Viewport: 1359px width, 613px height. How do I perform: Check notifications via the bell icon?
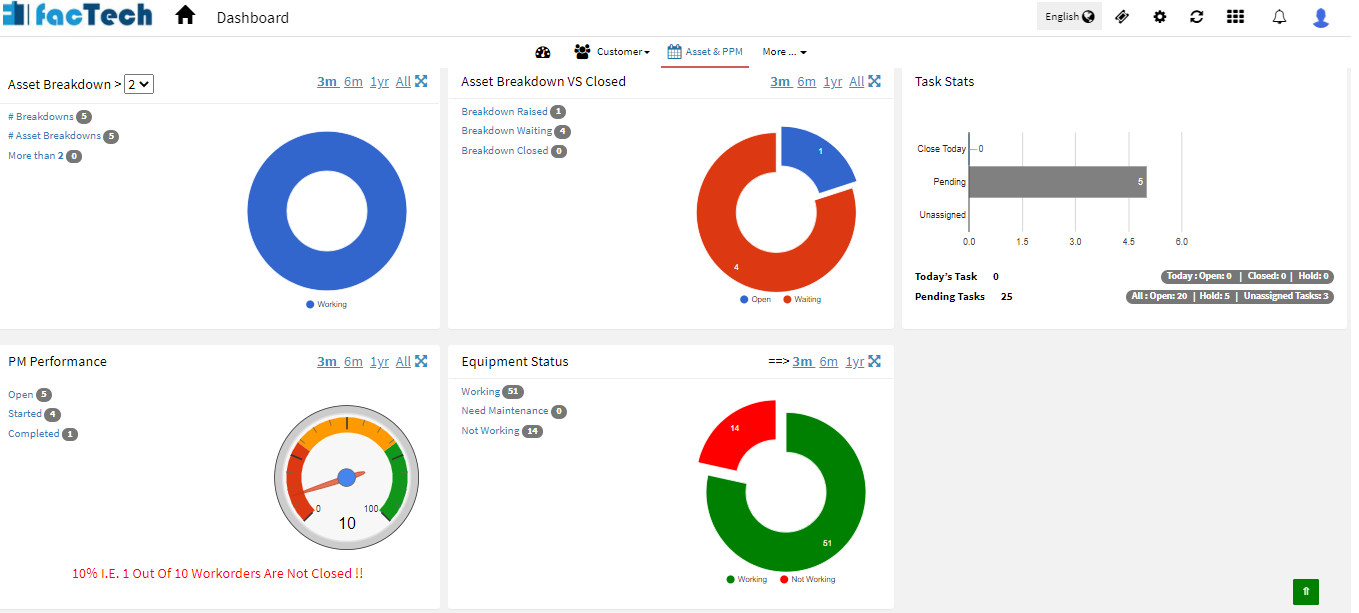pyautogui.click(x=1279, y=17)
